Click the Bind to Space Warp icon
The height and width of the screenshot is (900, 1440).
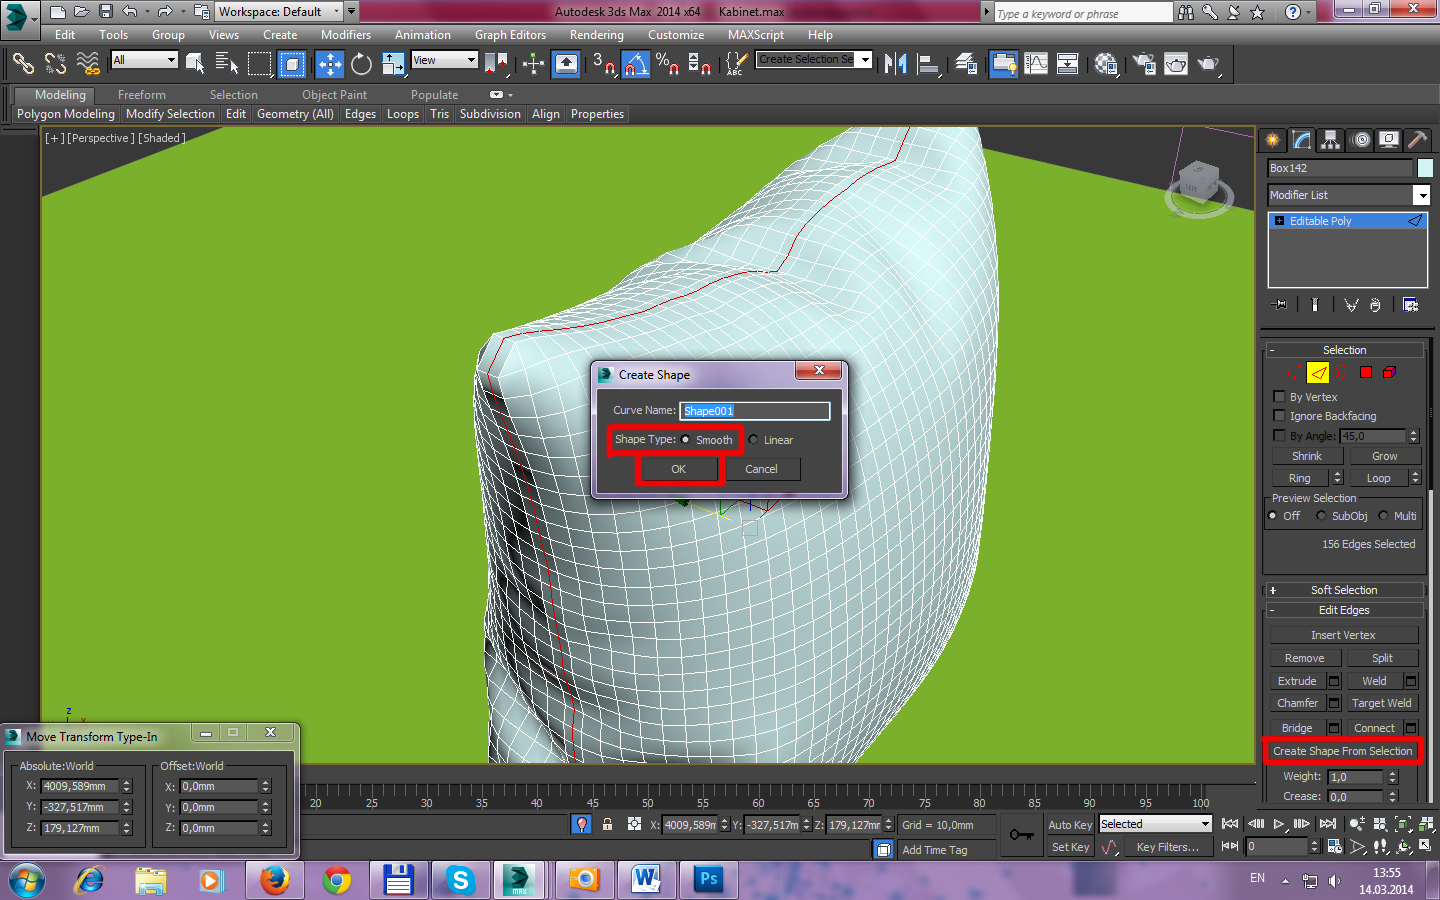coord(88,64)
